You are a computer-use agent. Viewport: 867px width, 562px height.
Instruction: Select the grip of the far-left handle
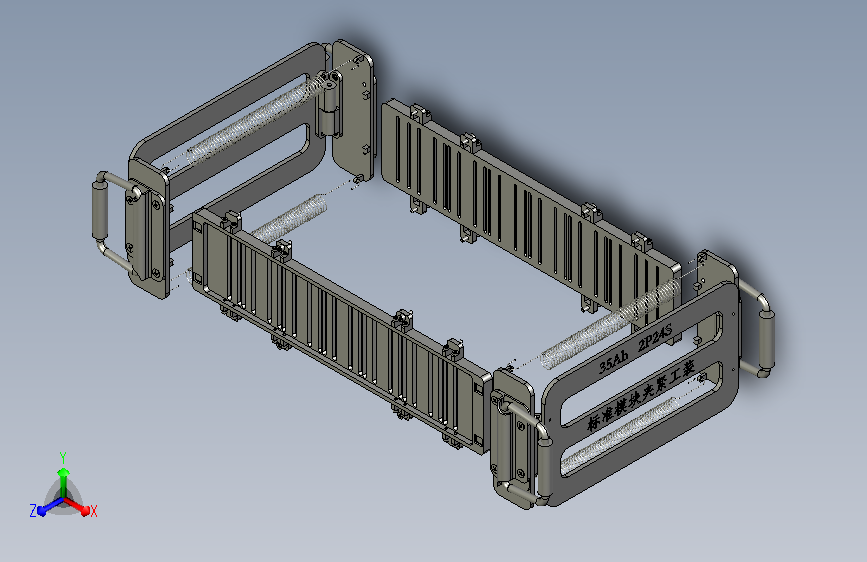click(100, 211)
